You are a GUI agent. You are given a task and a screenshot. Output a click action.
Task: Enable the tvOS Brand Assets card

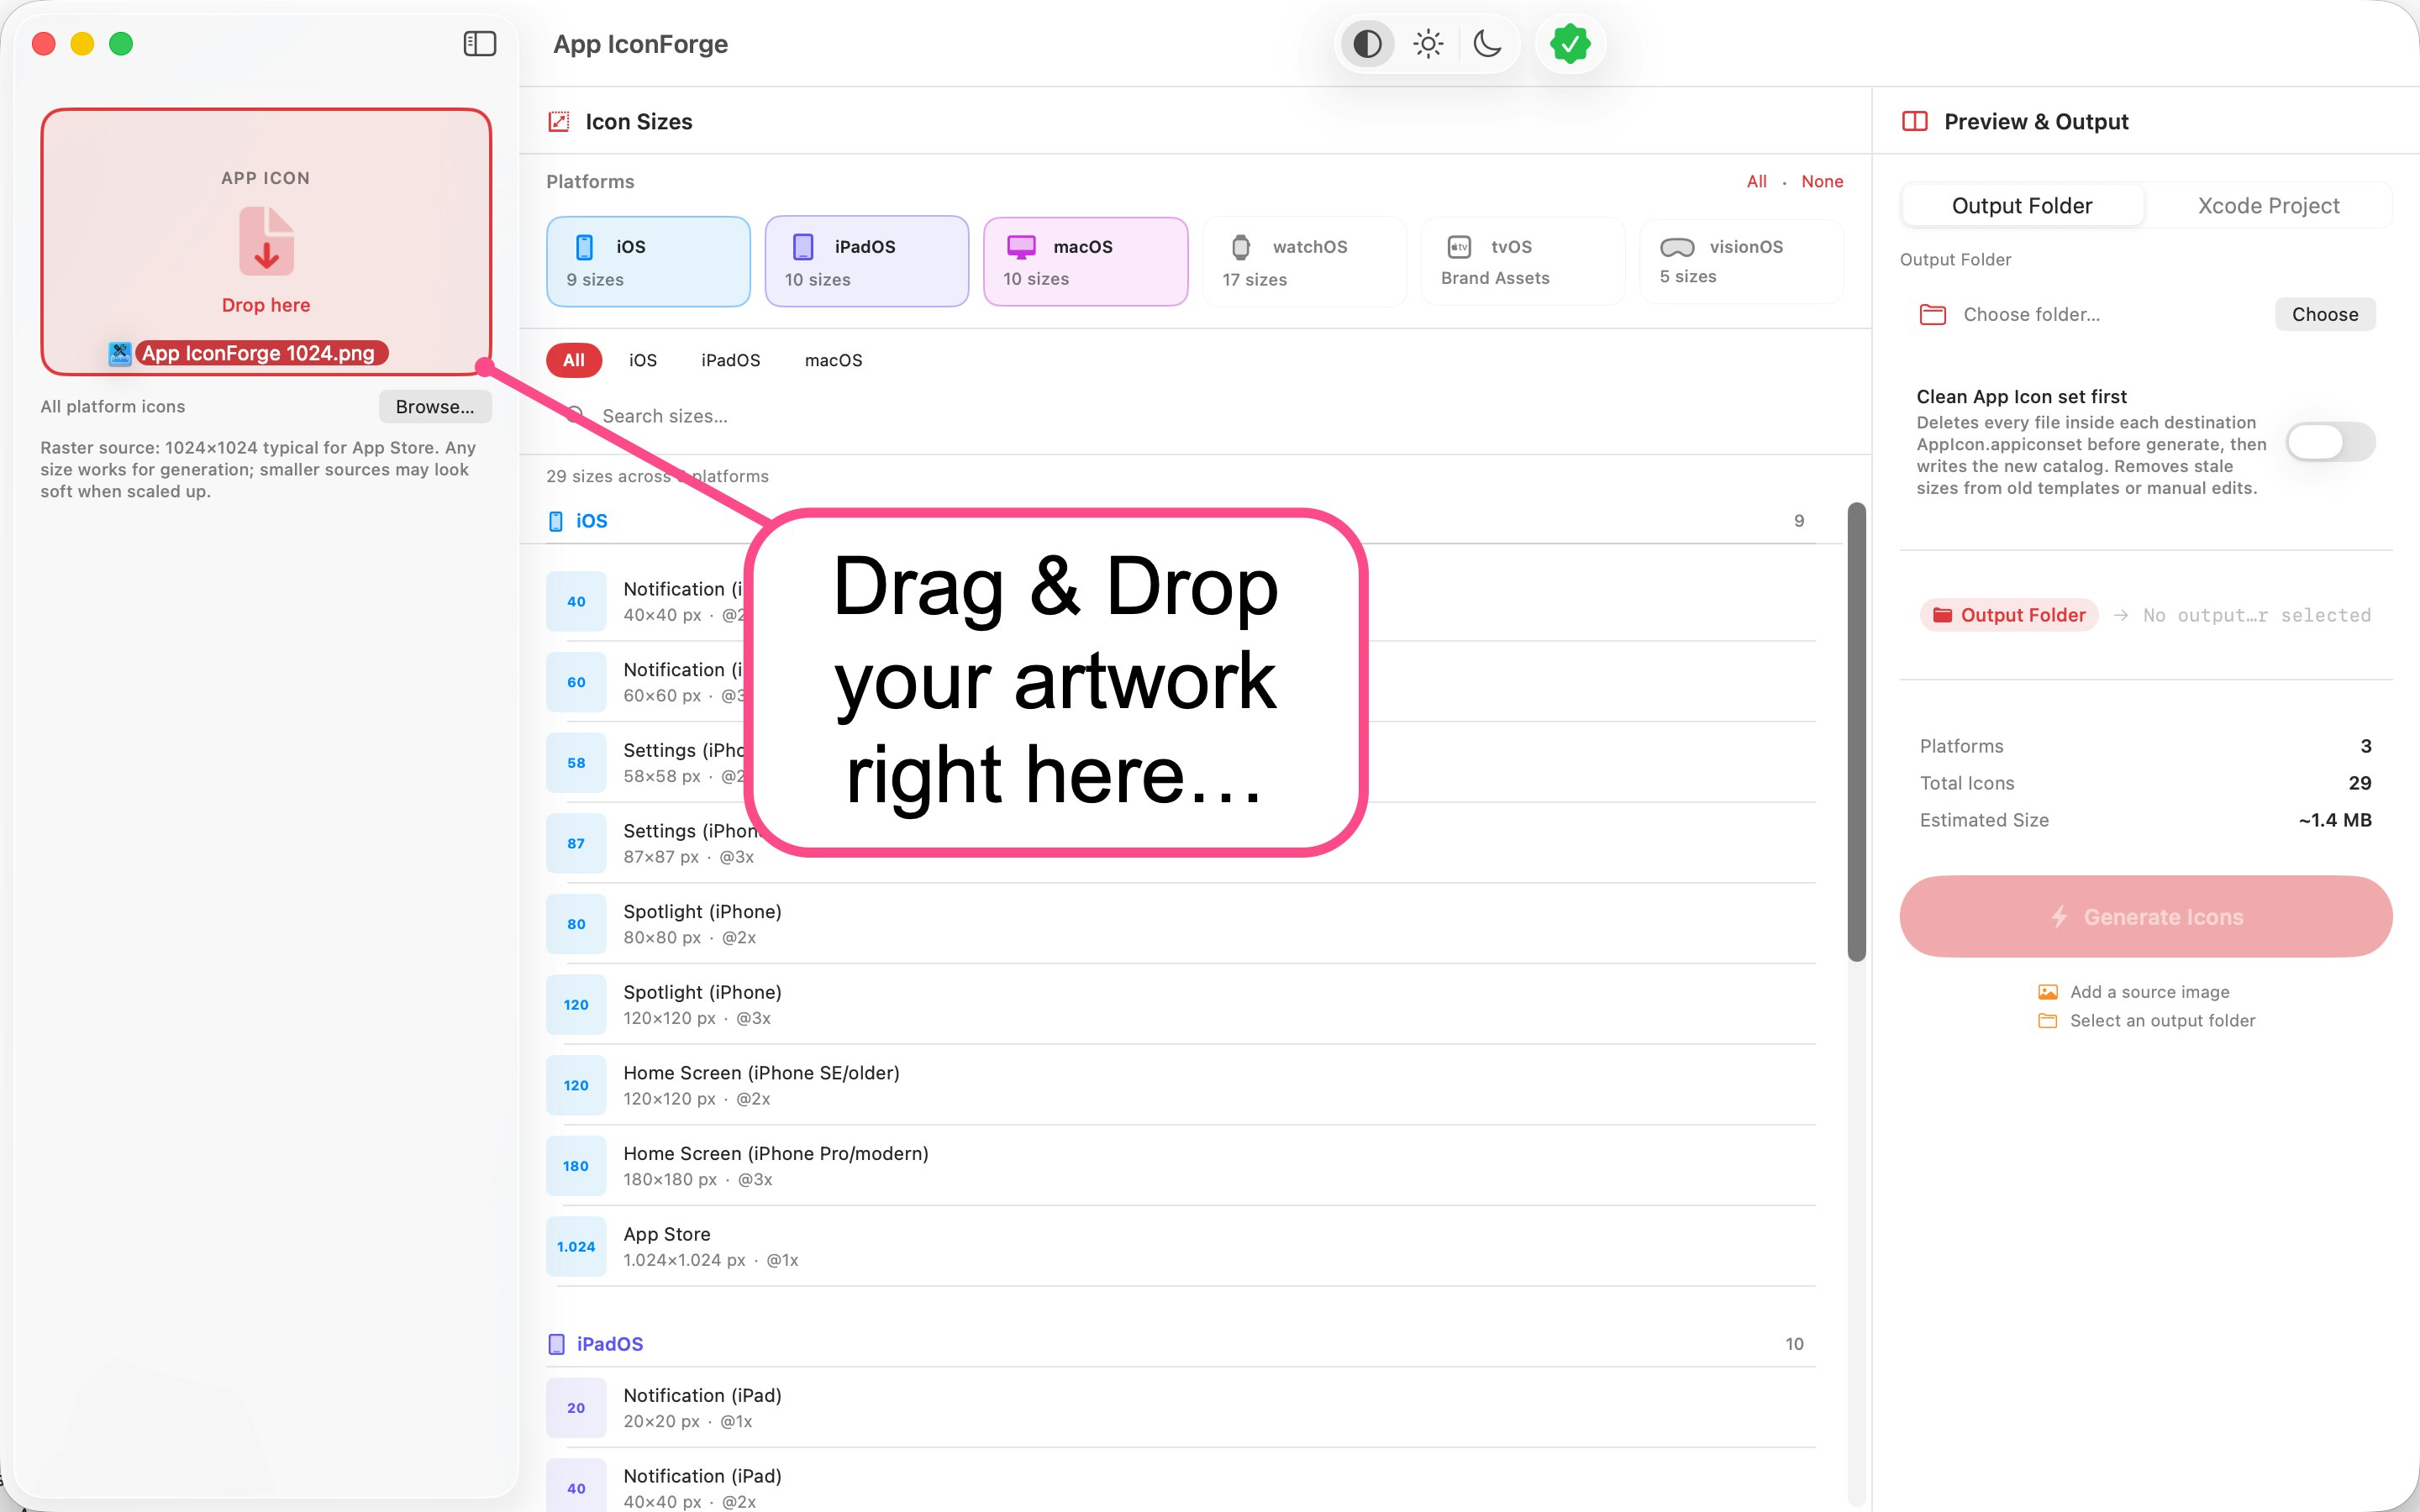point(1523,262)
